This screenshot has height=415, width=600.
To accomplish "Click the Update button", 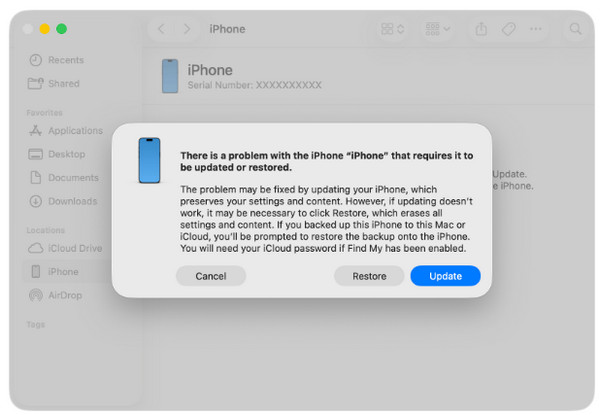I will tap(445, 276).
